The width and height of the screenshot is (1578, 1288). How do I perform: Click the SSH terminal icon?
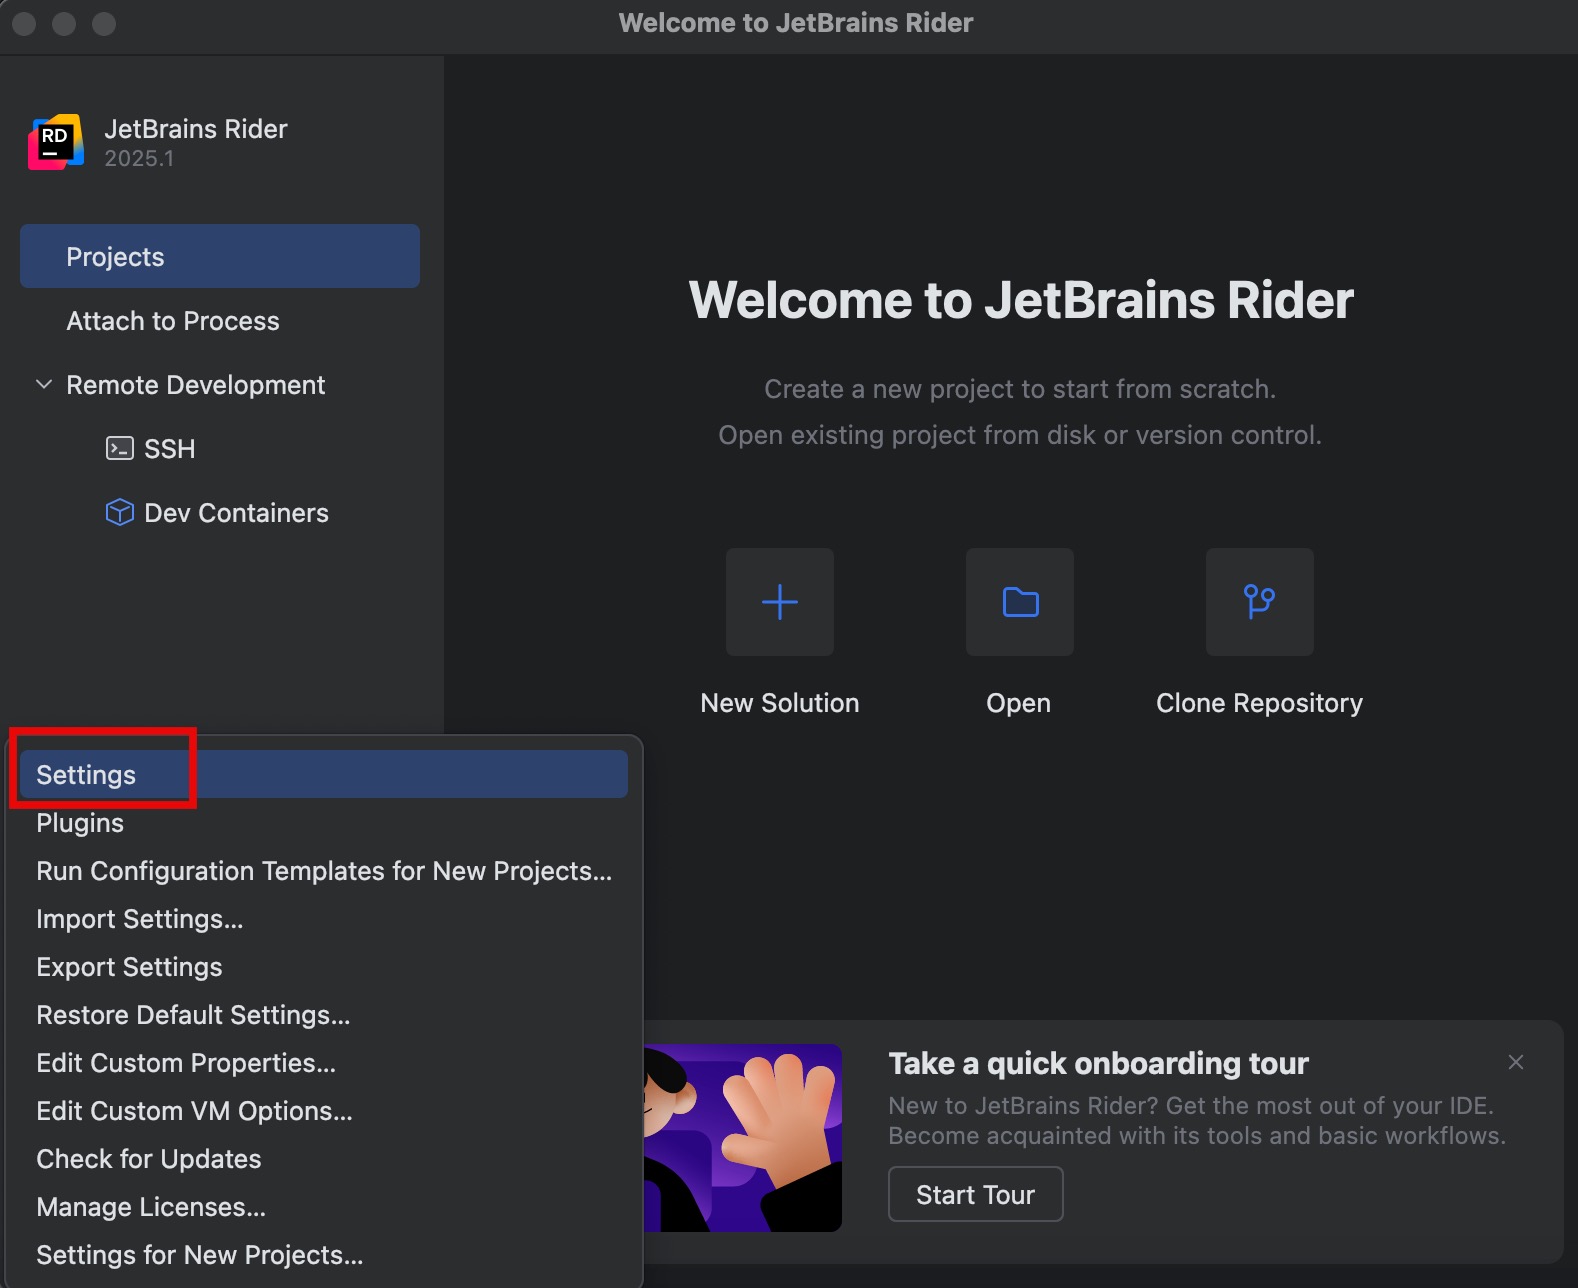pyautogui.click(x=120, y=449)
